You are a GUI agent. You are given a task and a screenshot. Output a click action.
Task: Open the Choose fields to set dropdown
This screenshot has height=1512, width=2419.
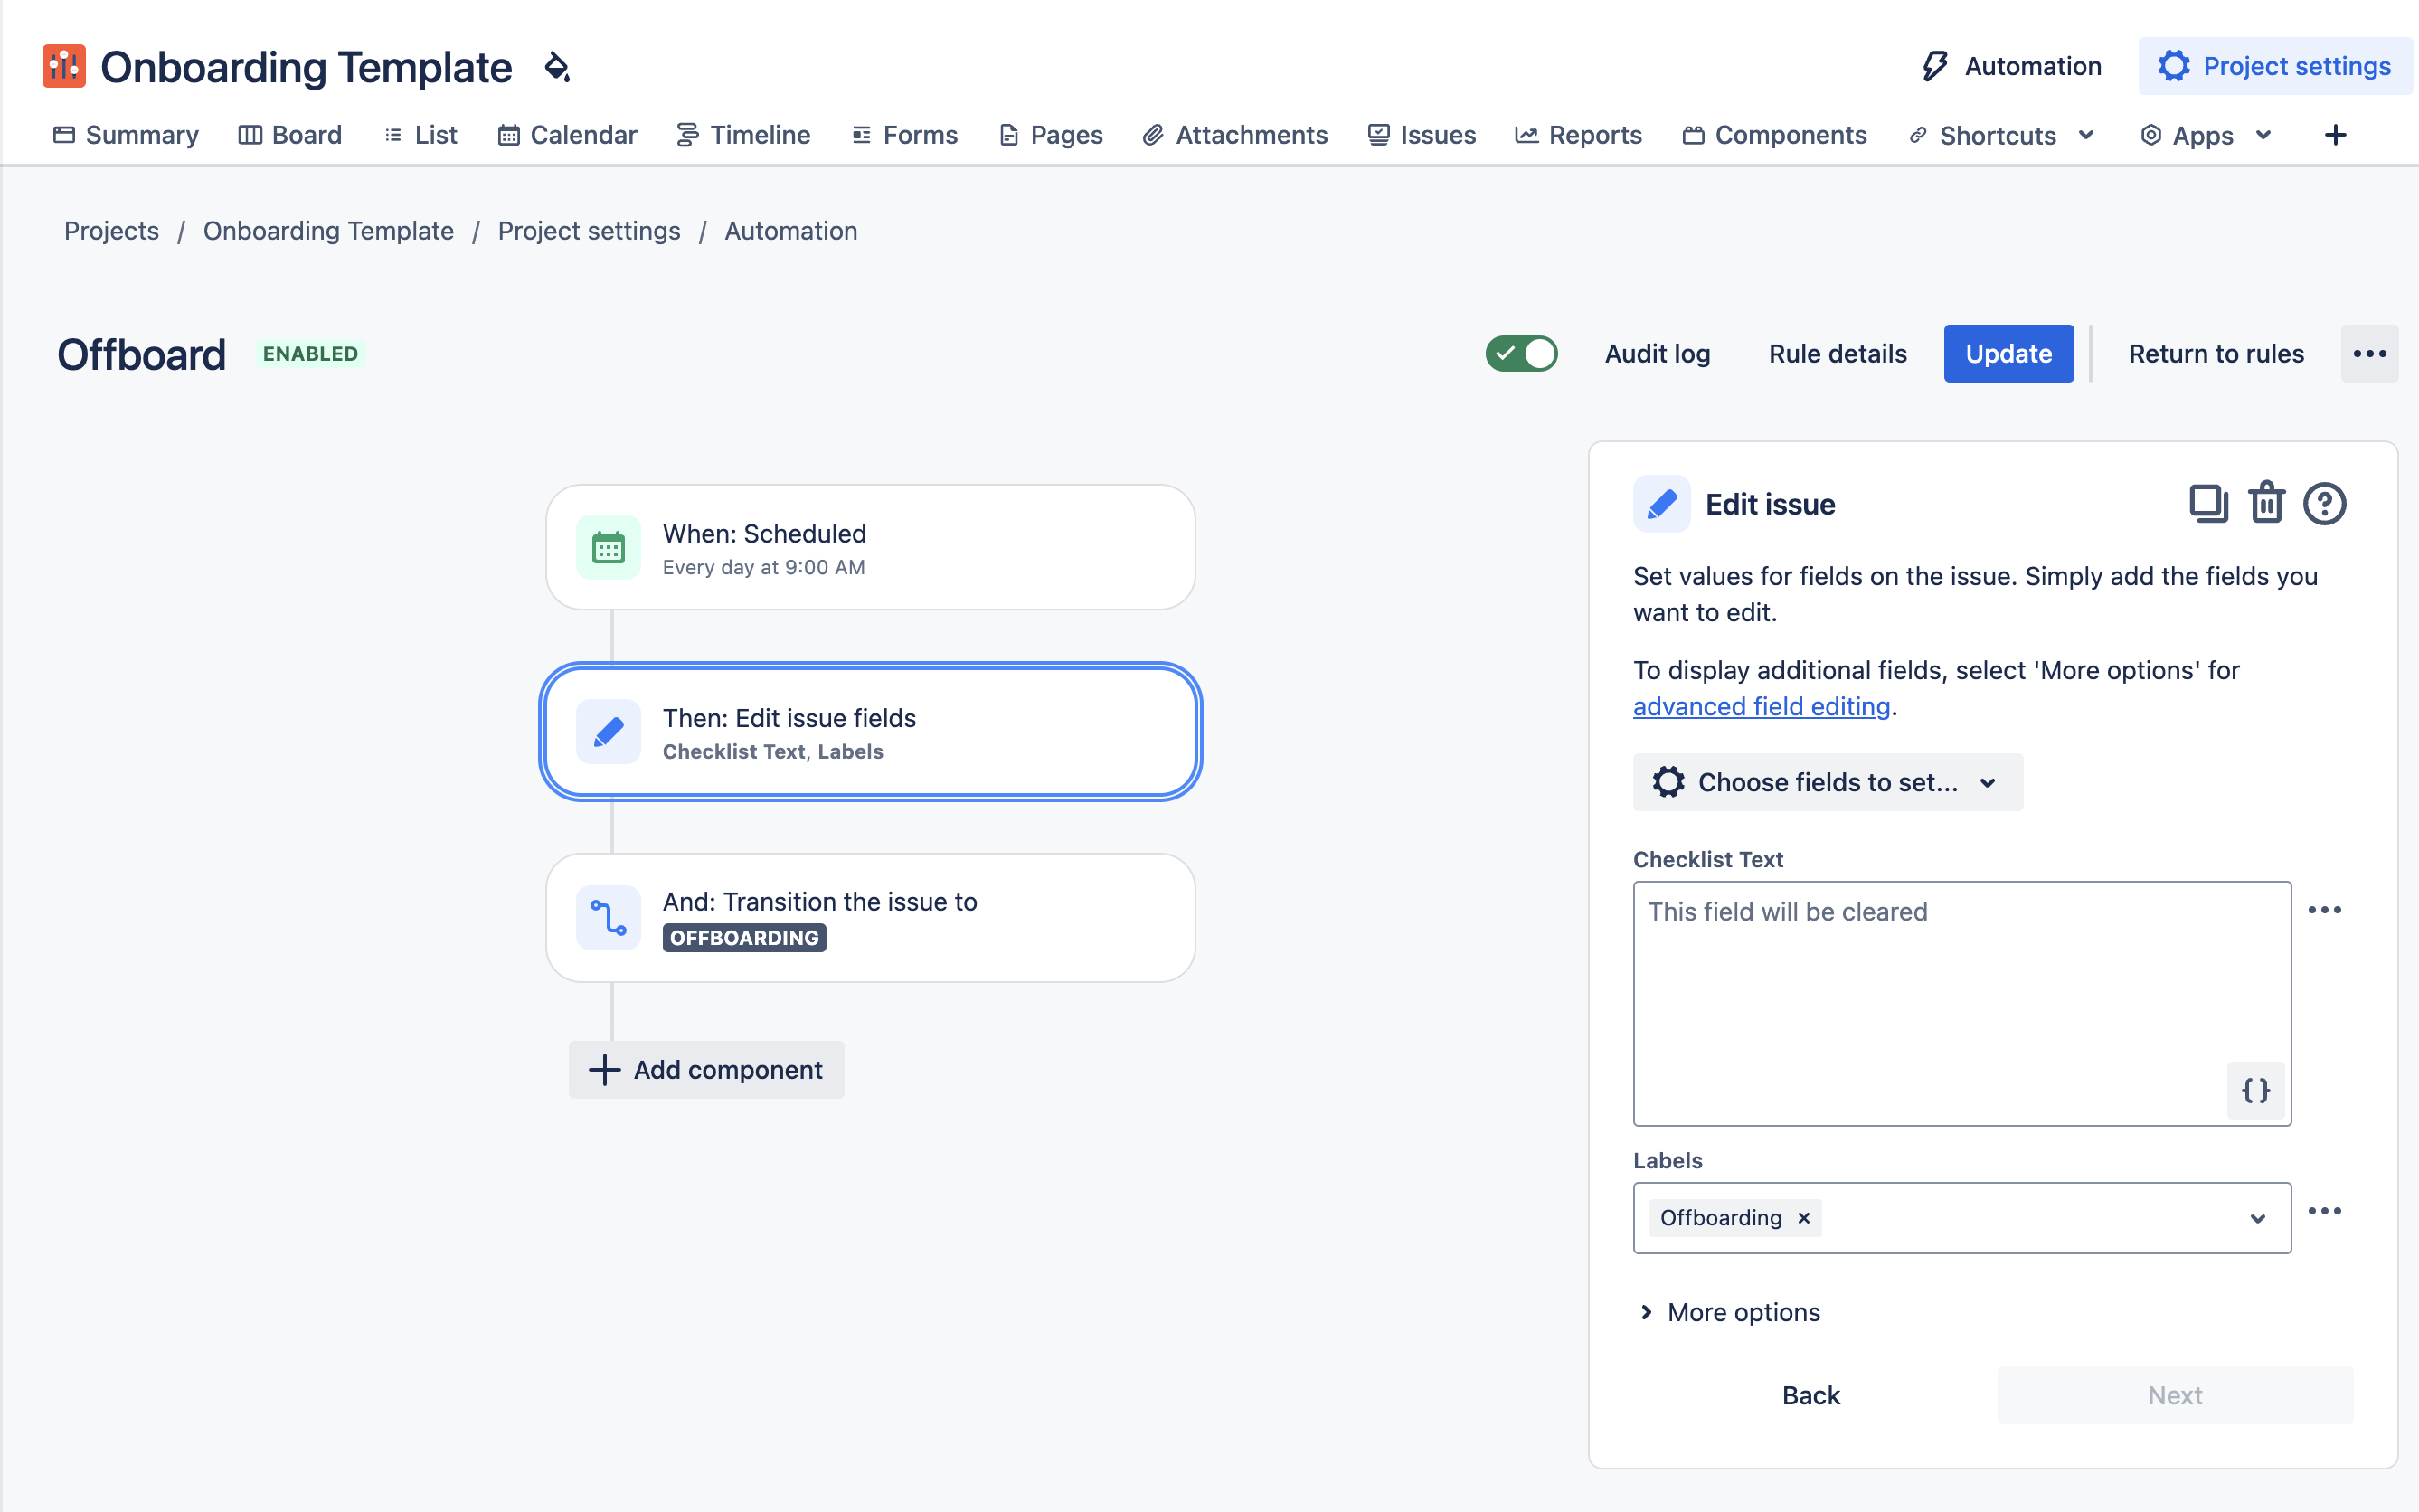pos(1827,782)
